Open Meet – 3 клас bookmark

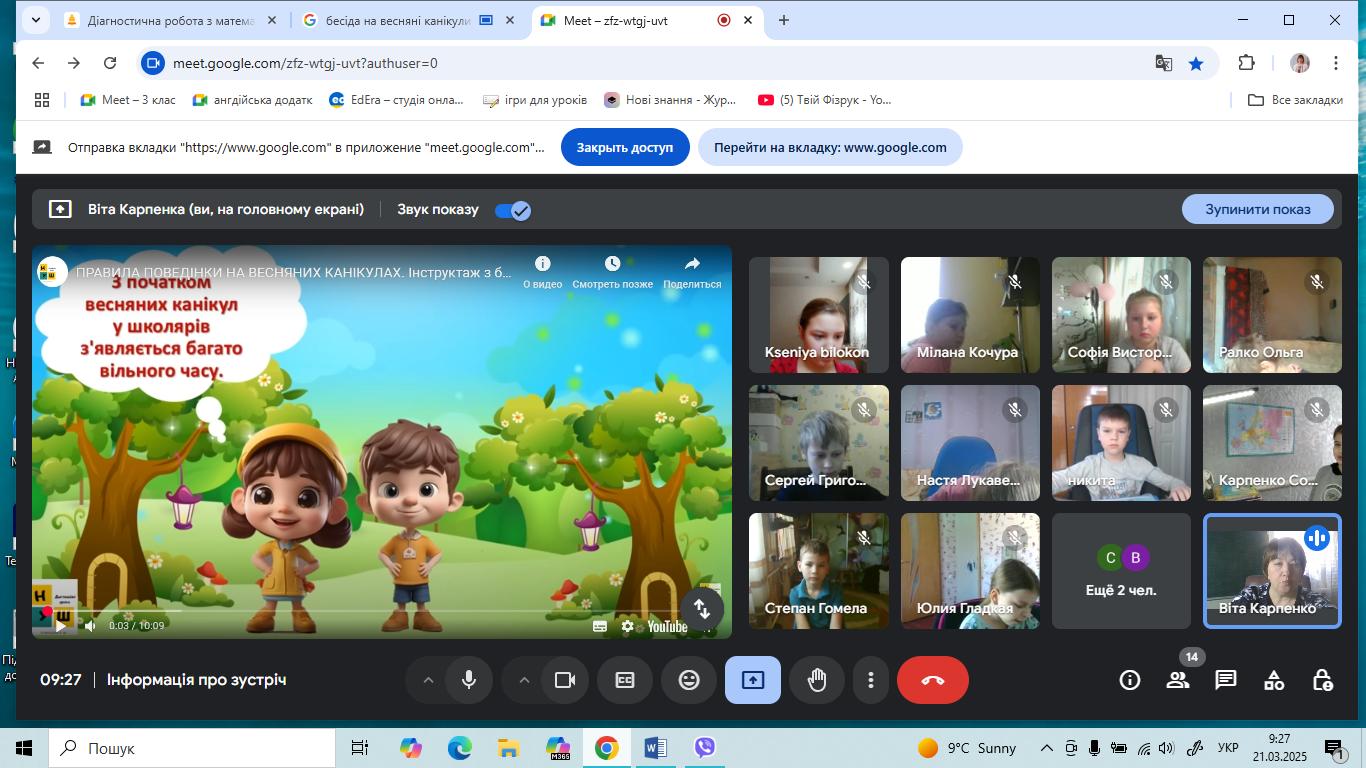(128, 100)
